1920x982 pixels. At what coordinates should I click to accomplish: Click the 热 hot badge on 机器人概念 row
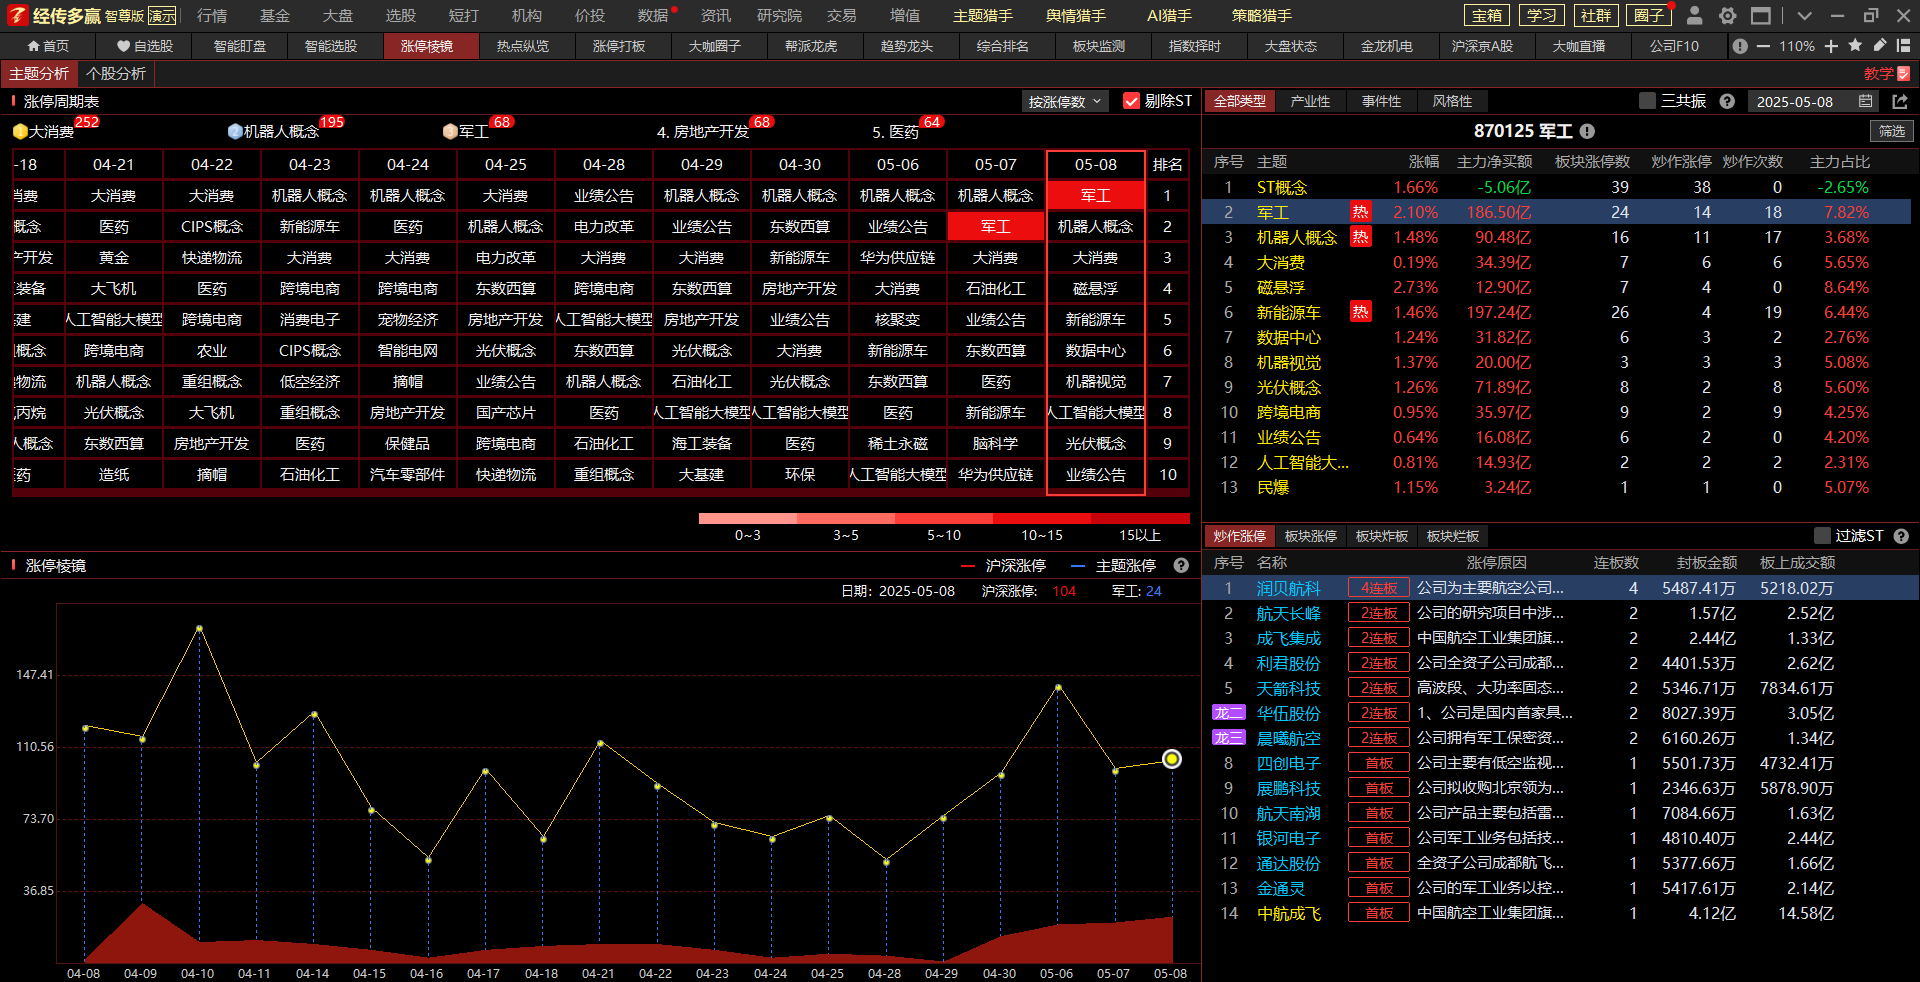1360,237
